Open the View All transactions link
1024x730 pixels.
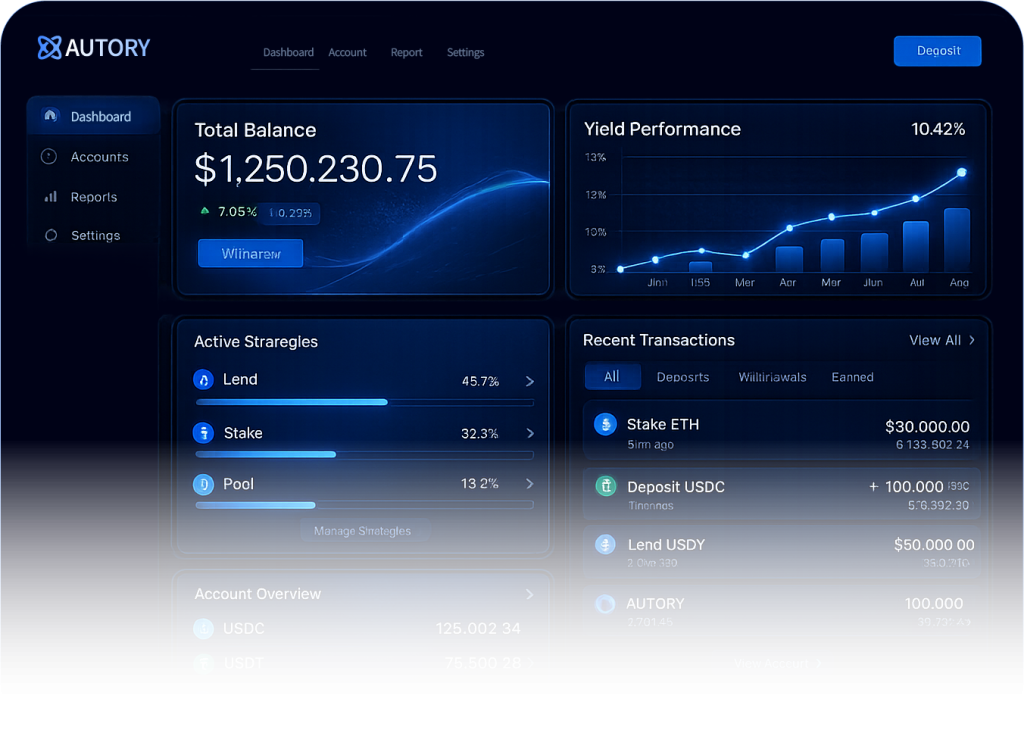pyautogui.click(x=941, y=340)
